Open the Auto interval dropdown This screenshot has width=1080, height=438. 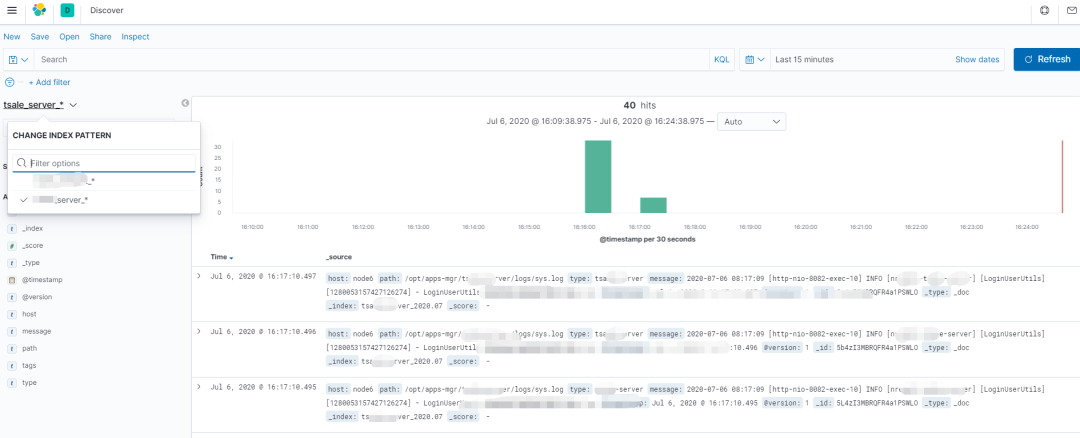click(x=751, y=121)
